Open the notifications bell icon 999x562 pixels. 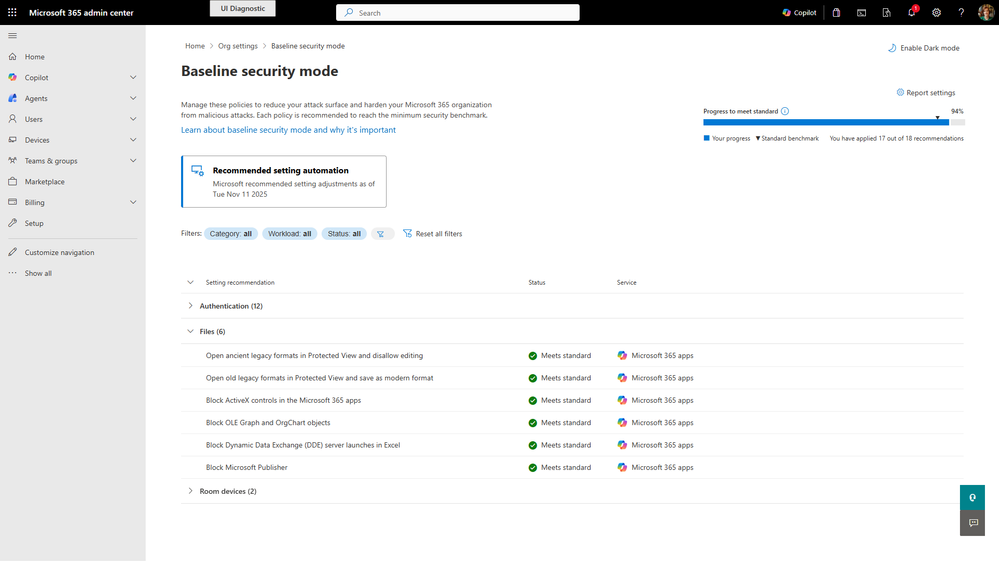click(x=912, y=12)
